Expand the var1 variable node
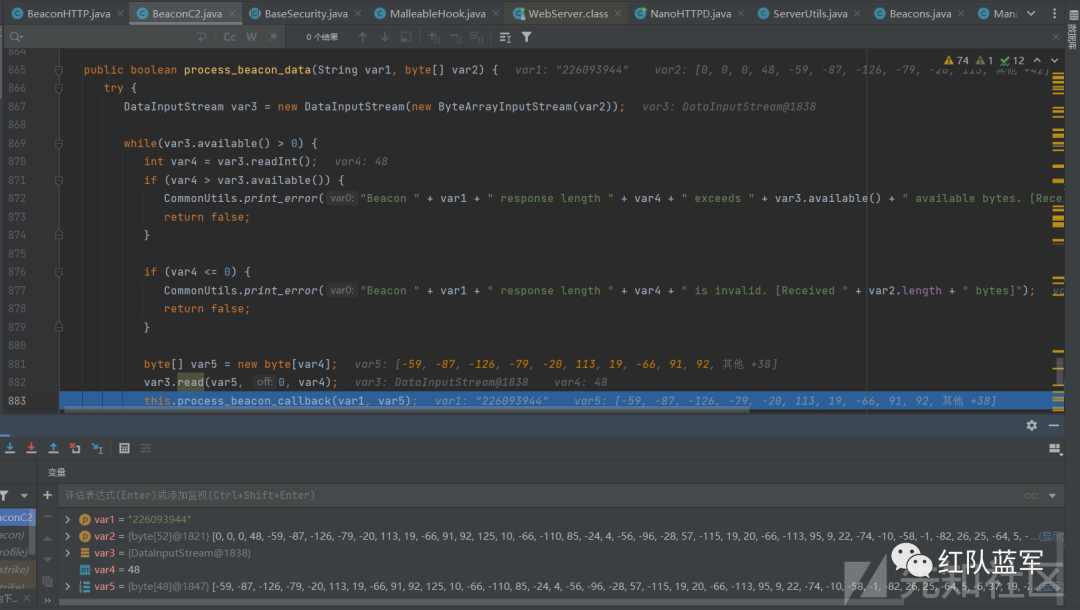The width and height of the screenshot is (1080, 610). [x=68, y=519]
